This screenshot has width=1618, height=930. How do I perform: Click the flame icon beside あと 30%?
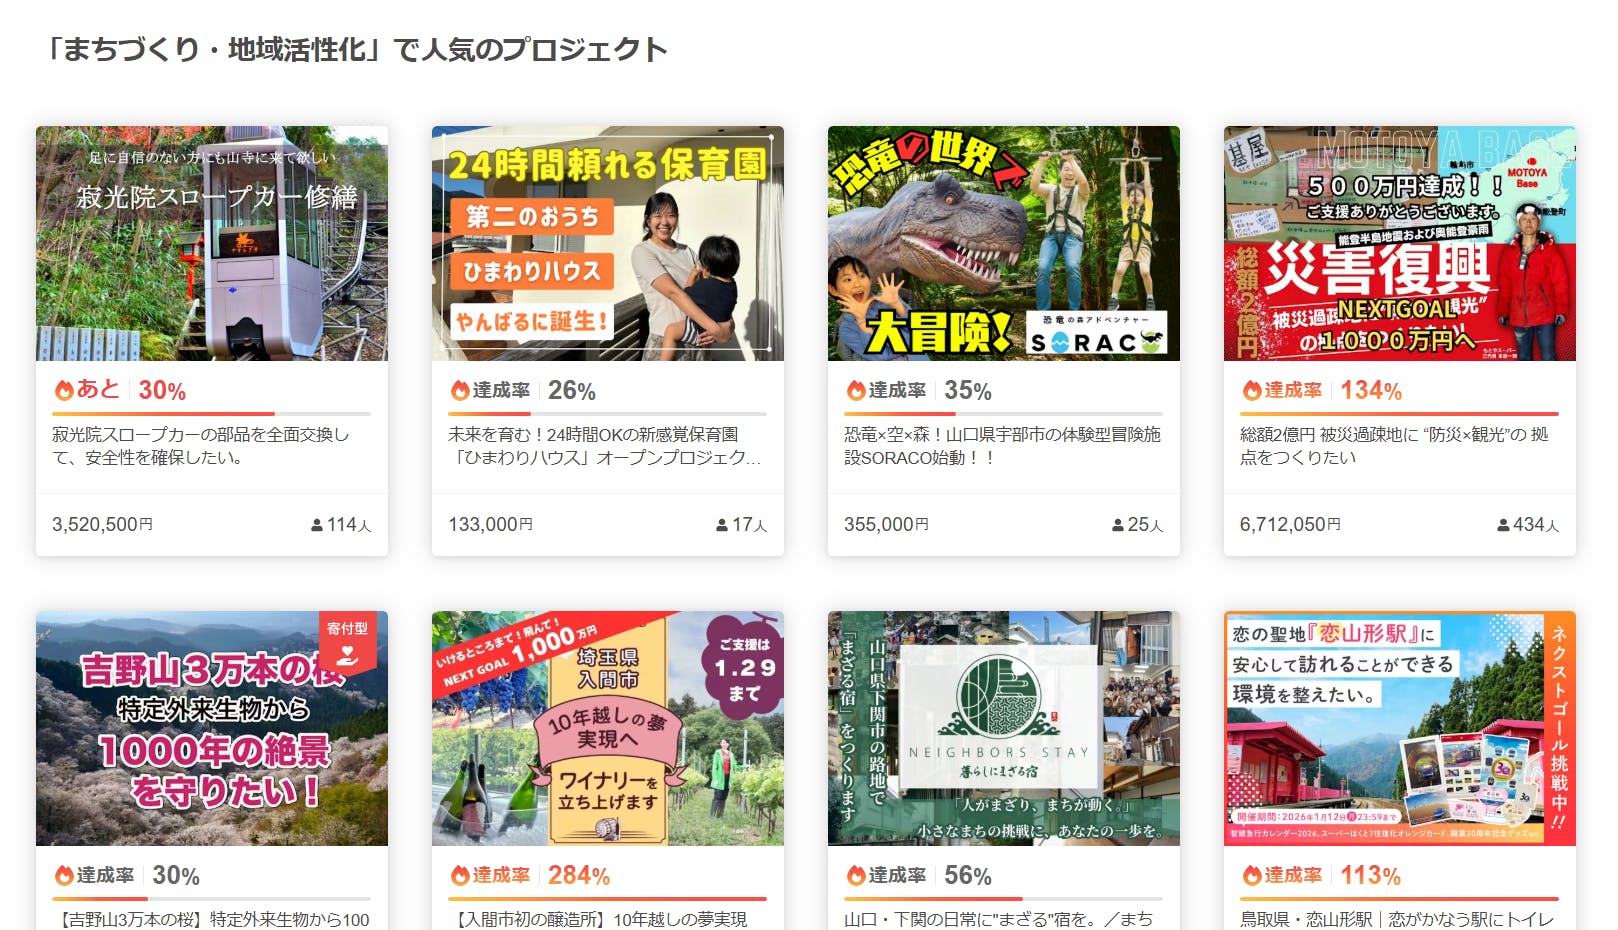64,390
